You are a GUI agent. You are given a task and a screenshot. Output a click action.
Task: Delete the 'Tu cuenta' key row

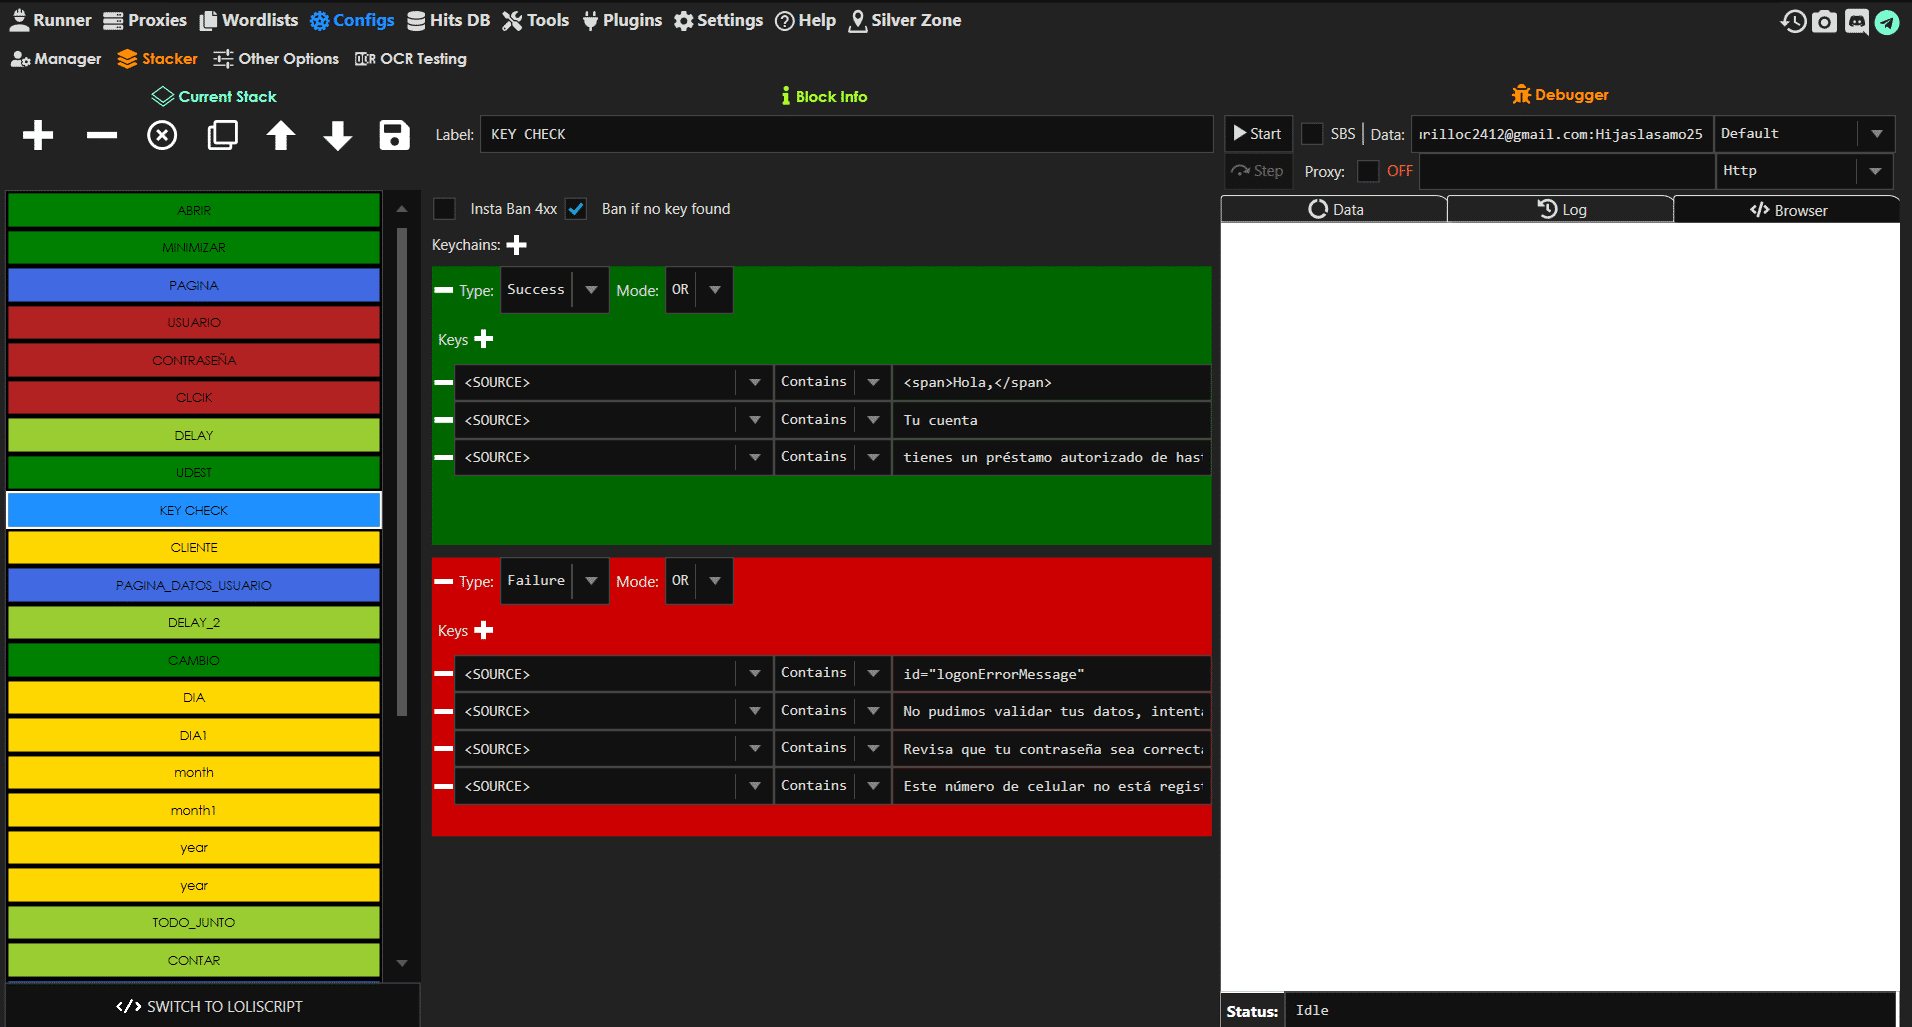click(443, 420)
